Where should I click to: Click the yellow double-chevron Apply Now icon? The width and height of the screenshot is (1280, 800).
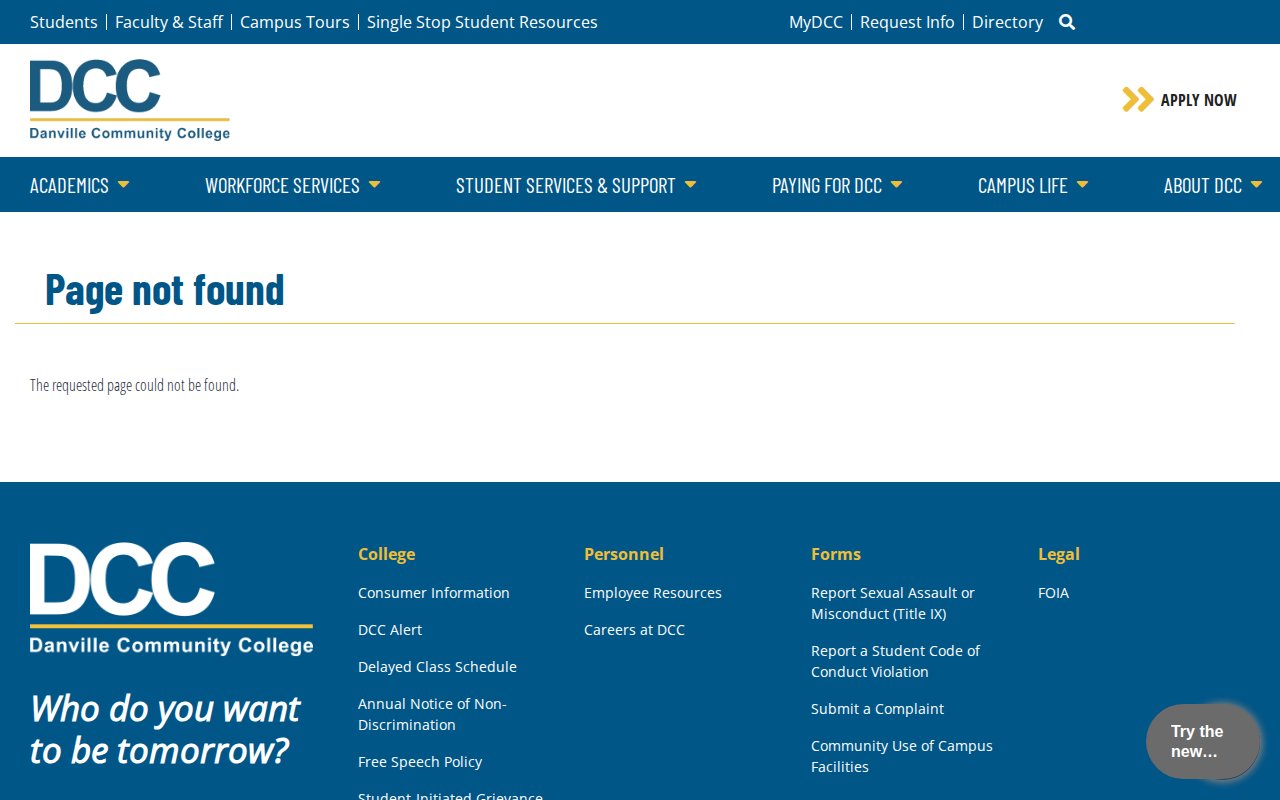(x=1137, y=99)
